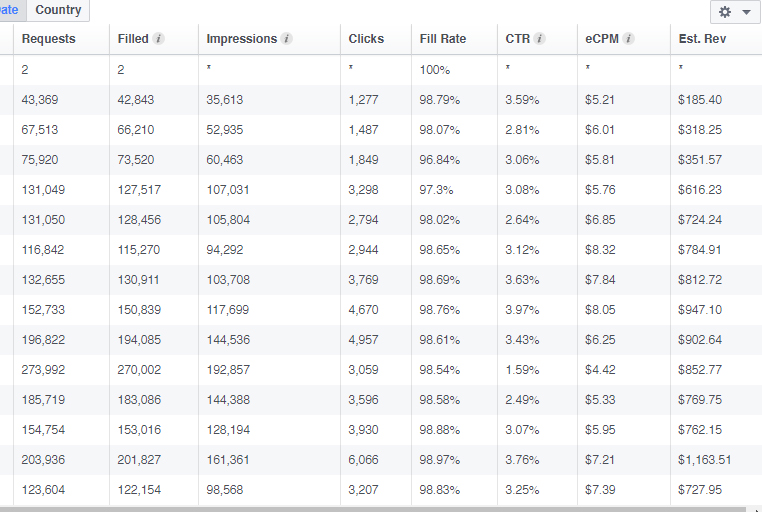Click the info icon beside Impressions
762x512 pixels.
pyautogui.click(x=287, y=39)
